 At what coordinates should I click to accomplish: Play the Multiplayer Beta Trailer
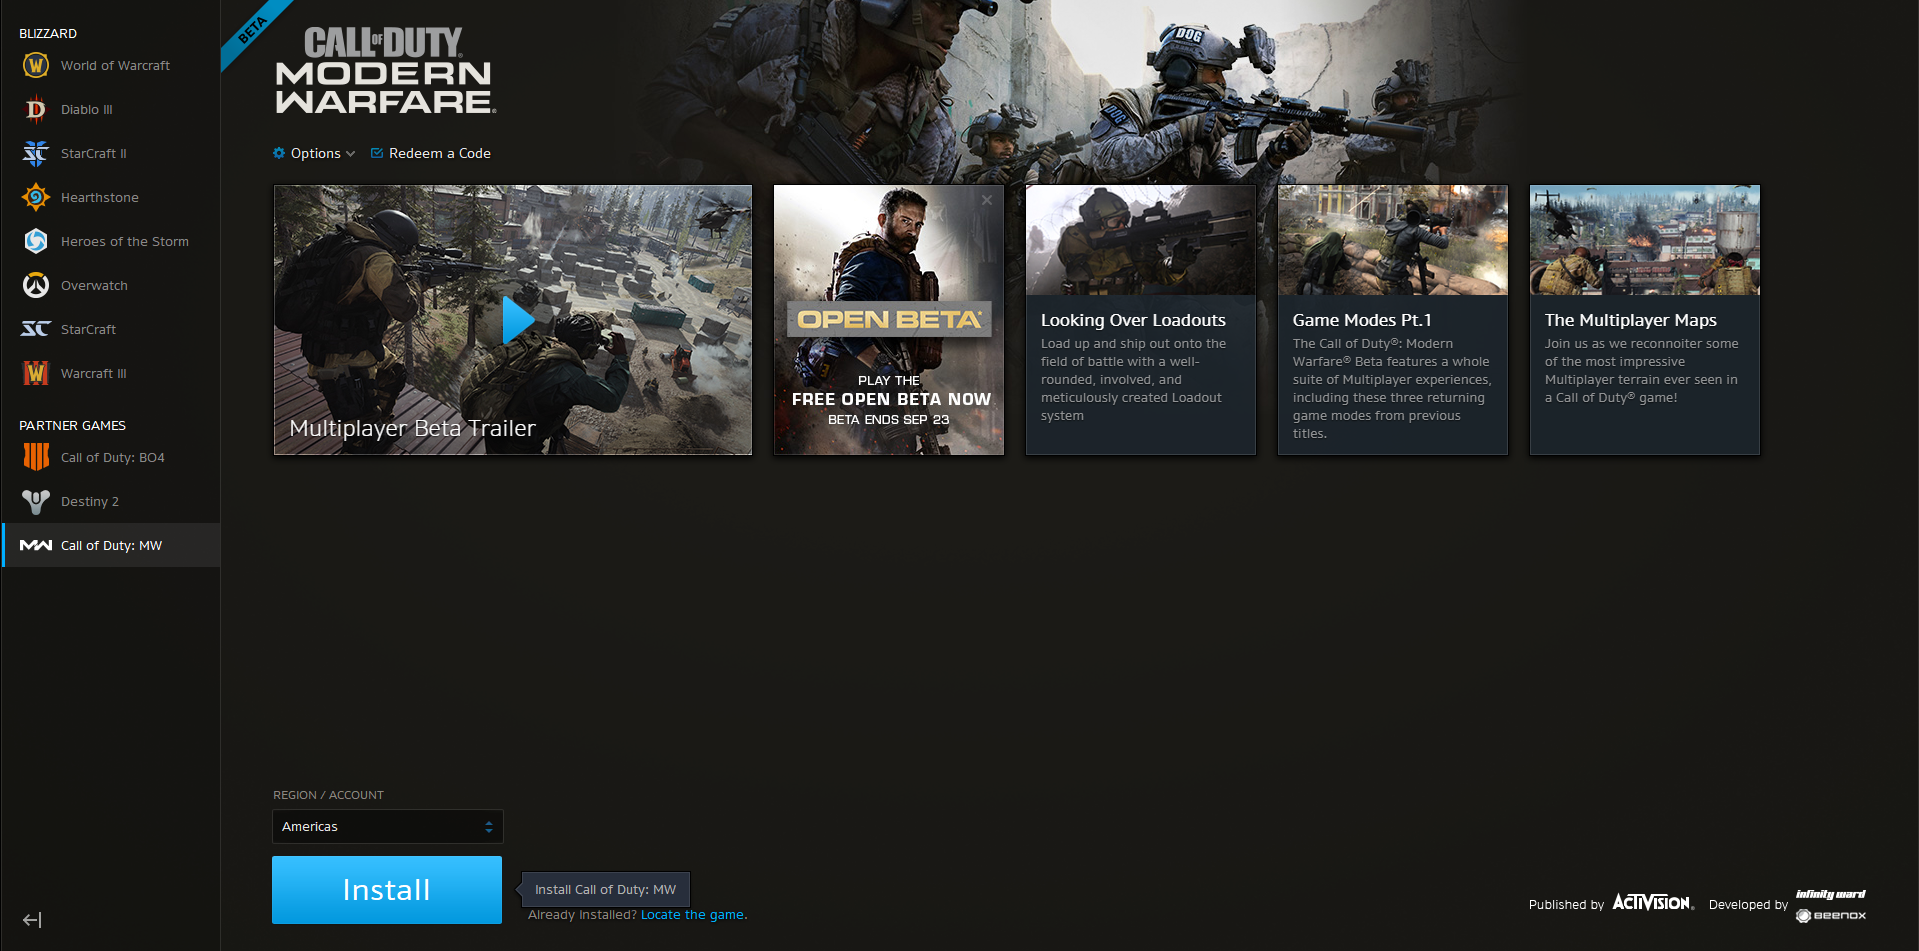tap(517, 320)
